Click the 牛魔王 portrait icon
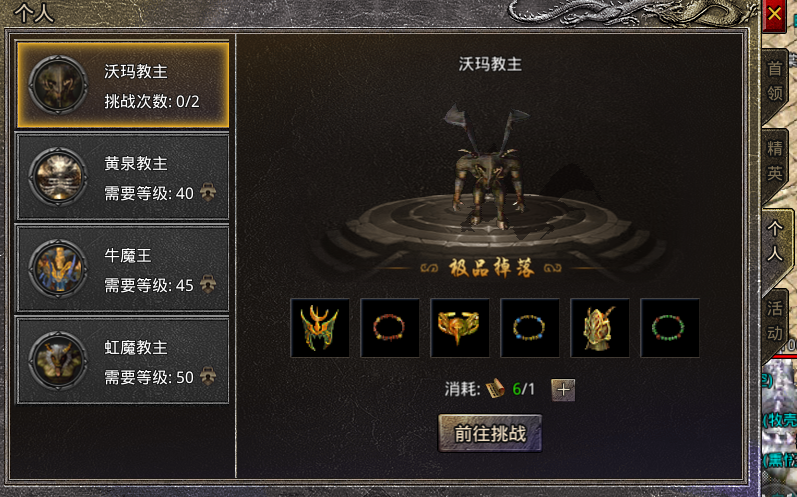 pos(58,269)
